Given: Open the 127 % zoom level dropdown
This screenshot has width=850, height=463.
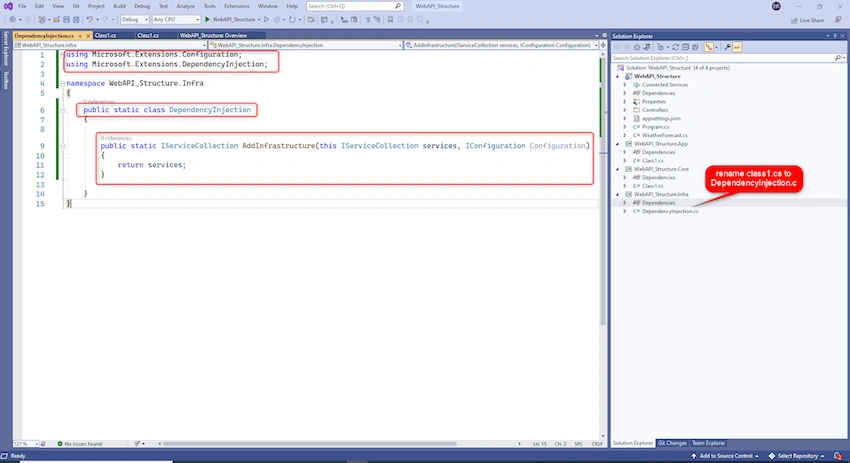Looking at the screenshot, I should pyautogui.click(x=26, y=443).
